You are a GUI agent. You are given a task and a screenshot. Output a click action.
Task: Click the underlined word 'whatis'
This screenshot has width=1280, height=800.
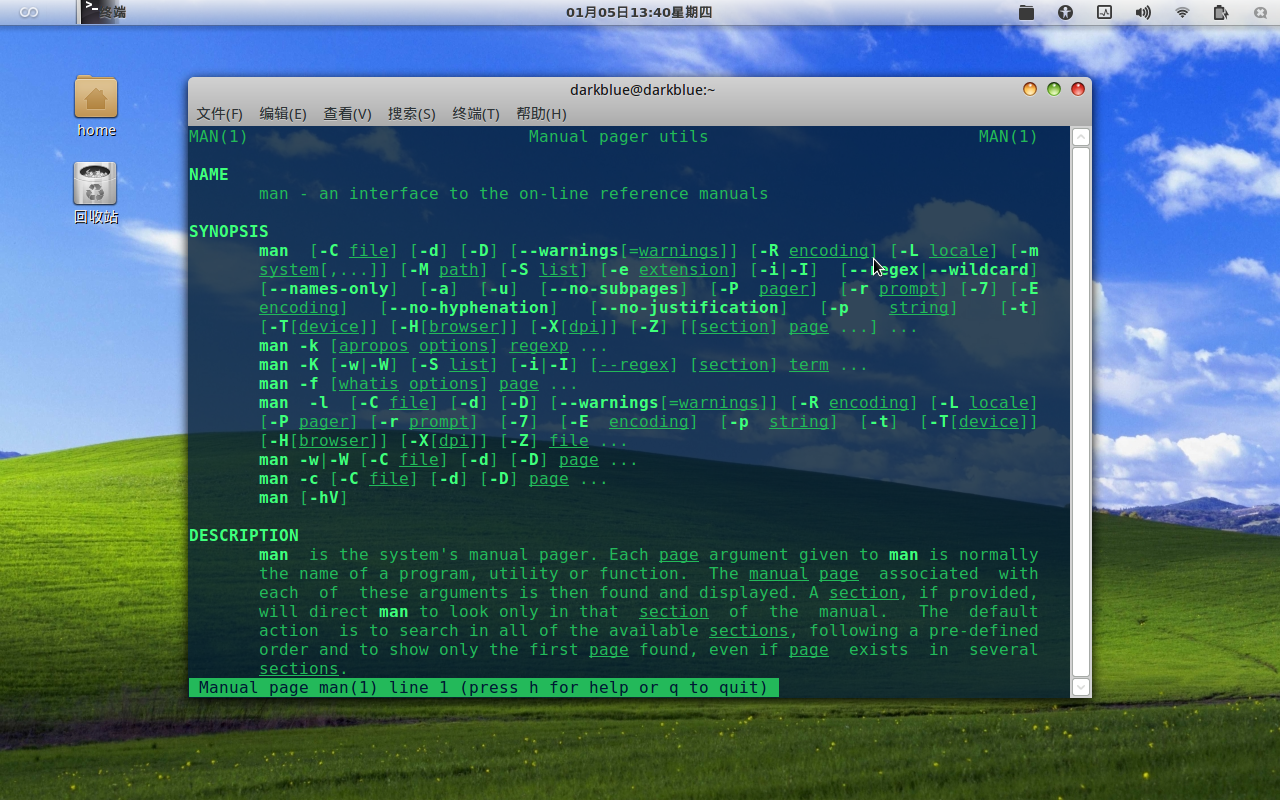[x=369, y=384]
